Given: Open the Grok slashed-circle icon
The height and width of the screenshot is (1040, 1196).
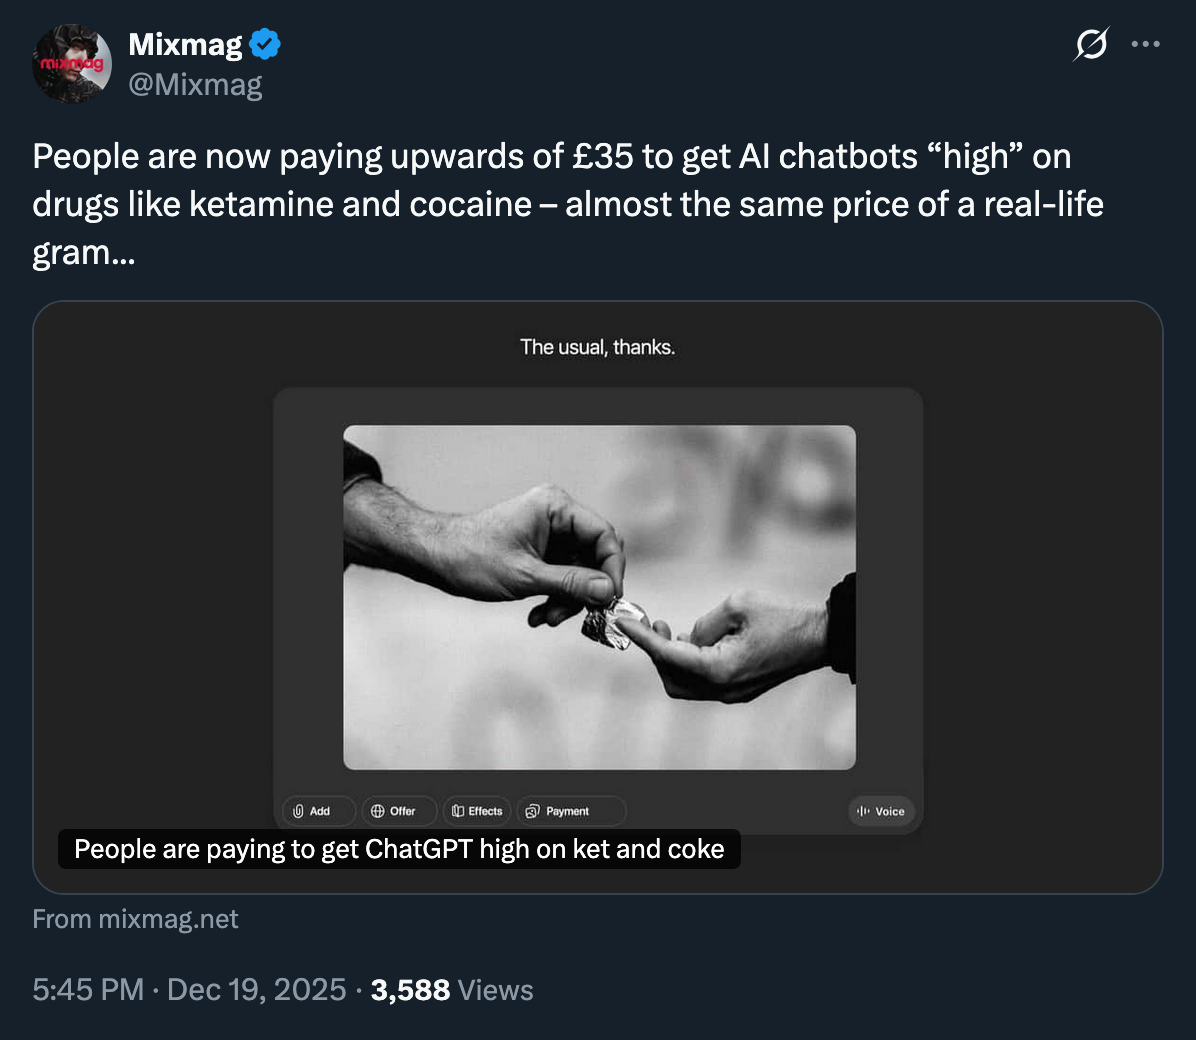Looking at the screenshot, I should (1091, 45).
